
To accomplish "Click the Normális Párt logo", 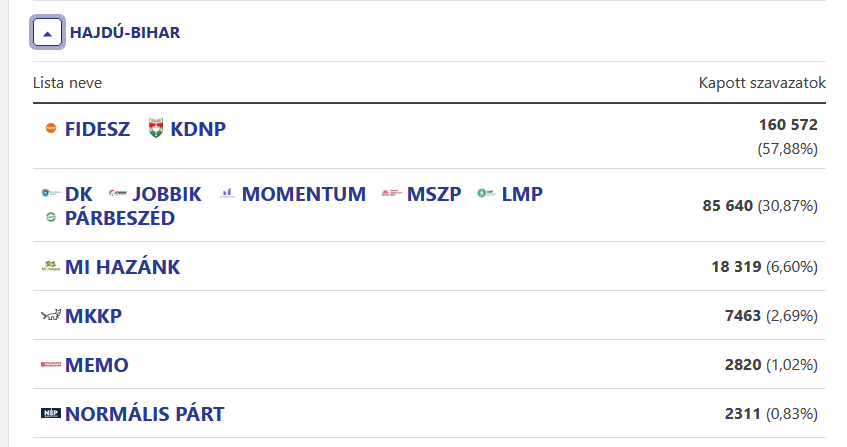I will coord(50,414).
